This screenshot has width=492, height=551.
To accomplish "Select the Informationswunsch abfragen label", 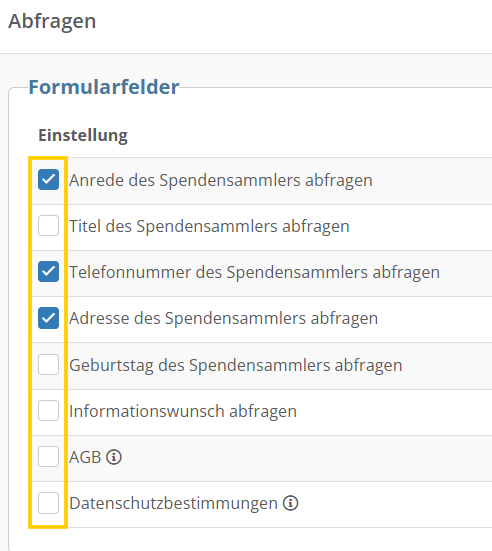I will 183,411.
